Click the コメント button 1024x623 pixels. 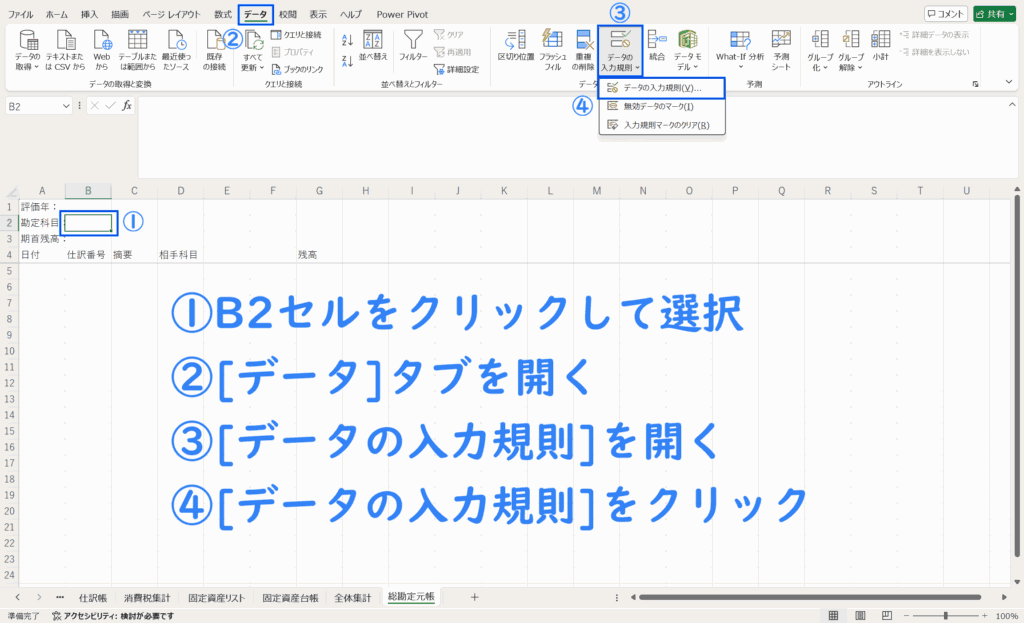click(946, 14)
